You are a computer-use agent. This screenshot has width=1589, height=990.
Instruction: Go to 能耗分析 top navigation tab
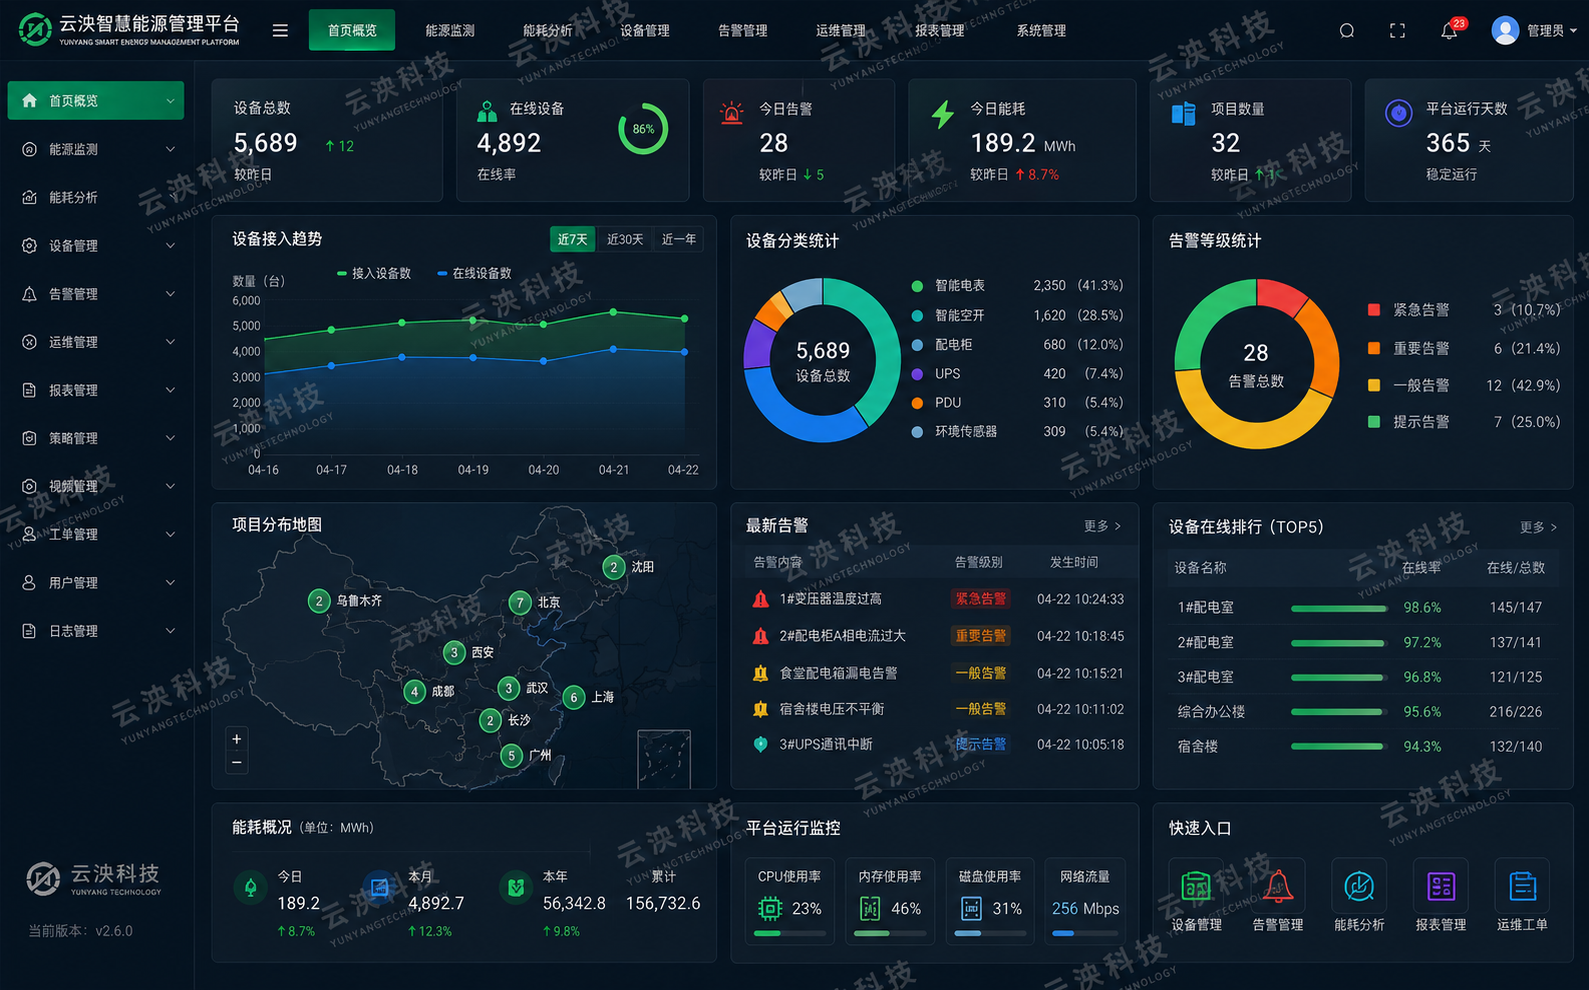[548, 31]
